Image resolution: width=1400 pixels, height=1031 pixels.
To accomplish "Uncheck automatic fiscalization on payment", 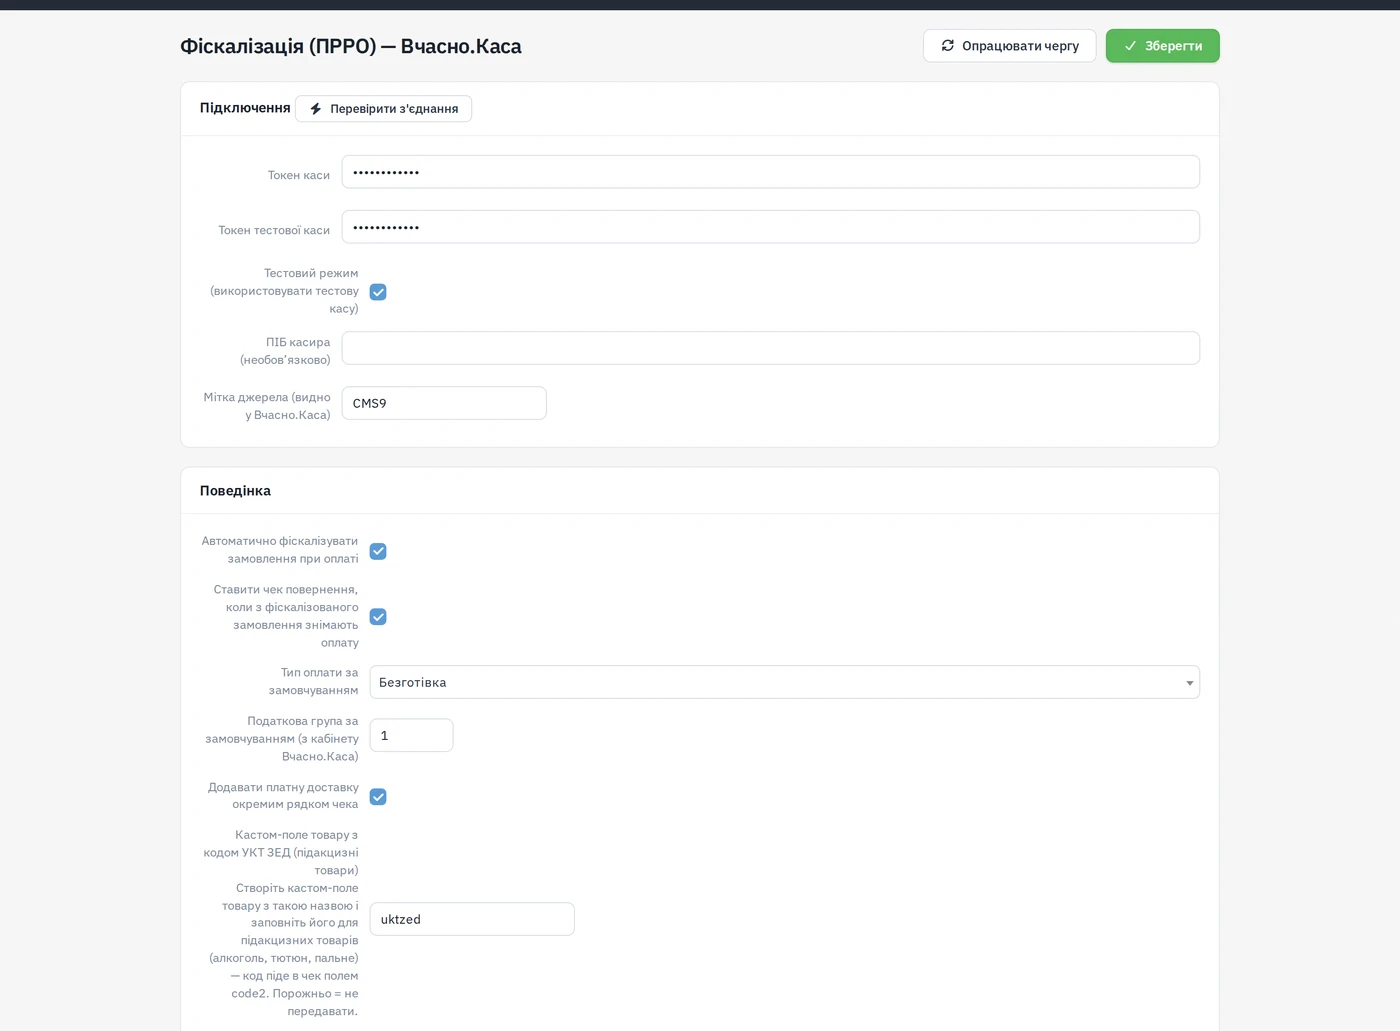I will [x=378, y=551].
